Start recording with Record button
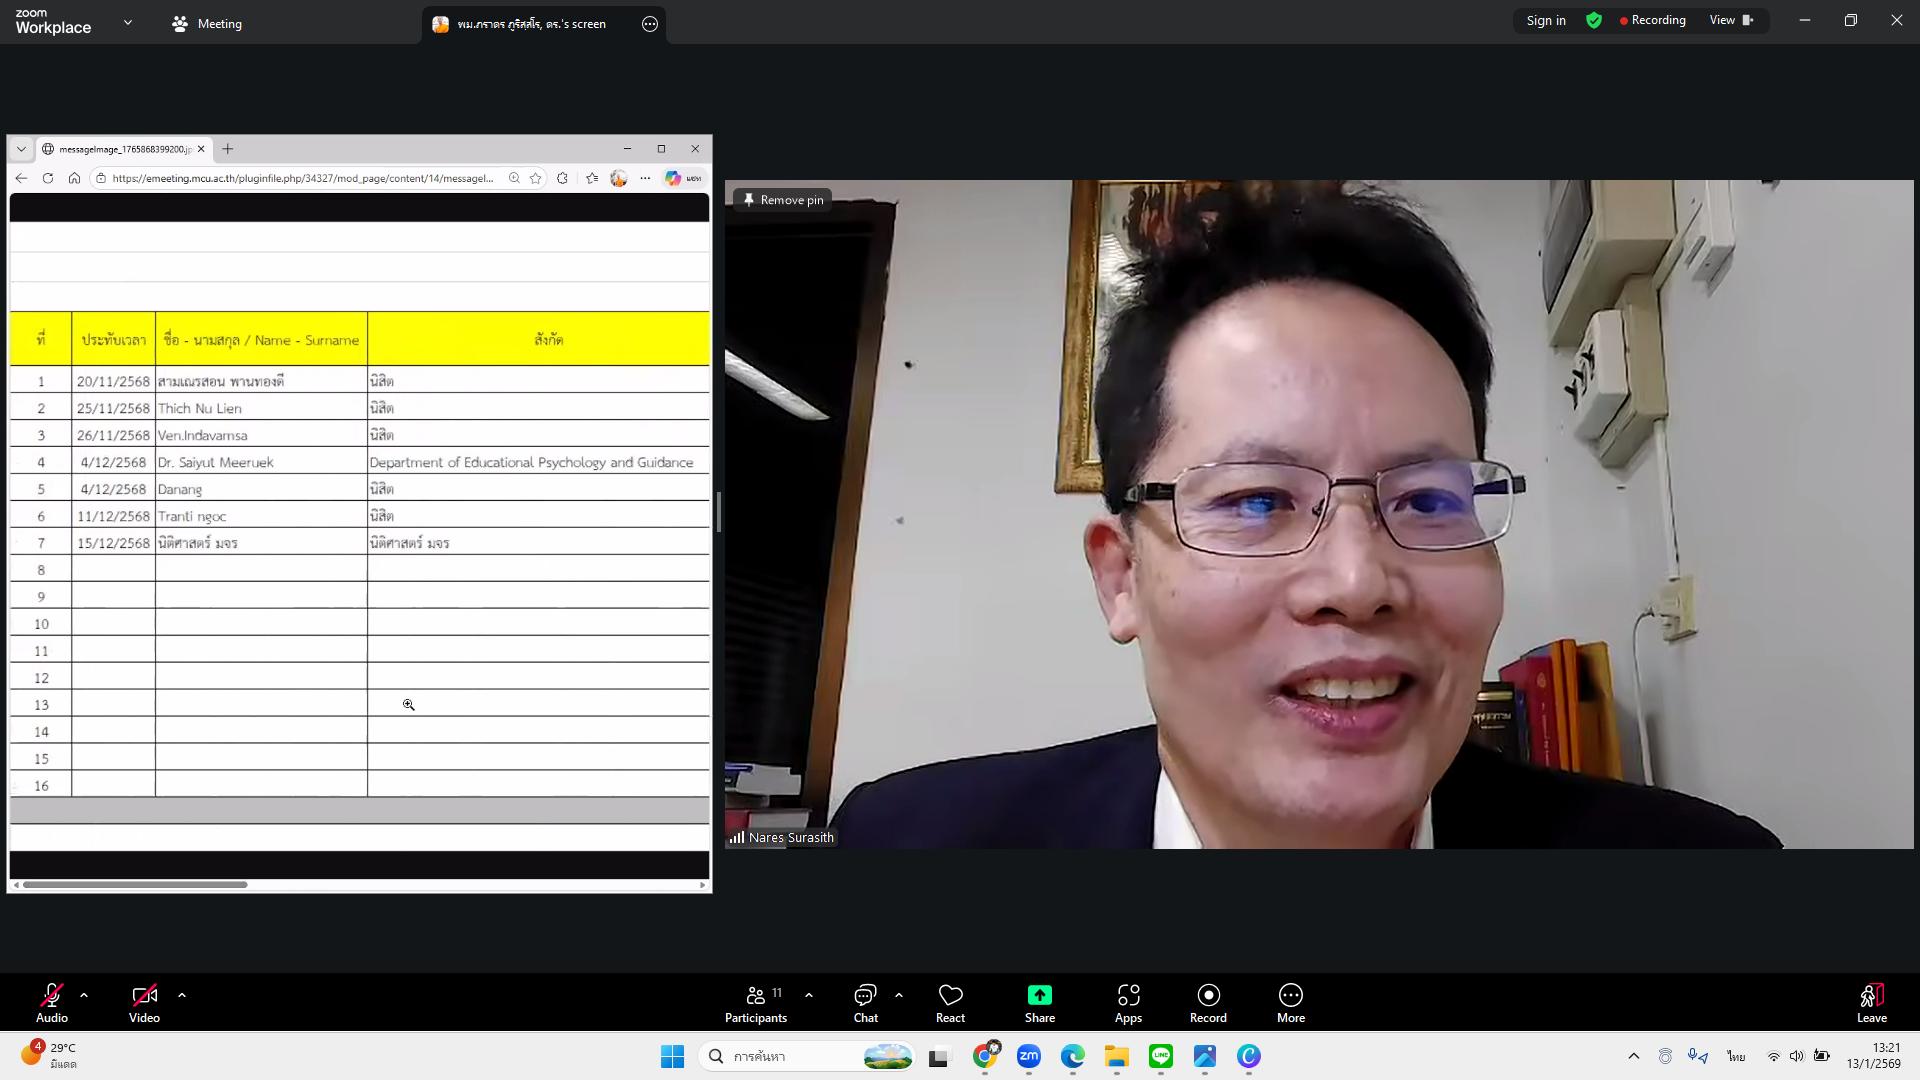This screenshot has height=1080, width=1920. pyautogui.click(x=1208, y=1003)
